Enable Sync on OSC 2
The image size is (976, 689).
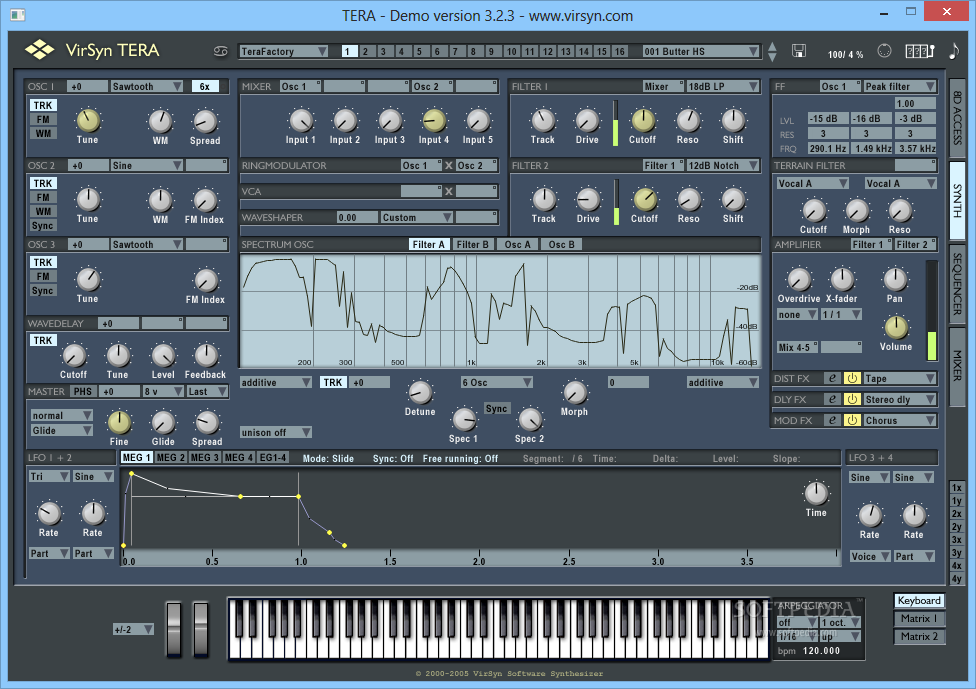point(43,226)
